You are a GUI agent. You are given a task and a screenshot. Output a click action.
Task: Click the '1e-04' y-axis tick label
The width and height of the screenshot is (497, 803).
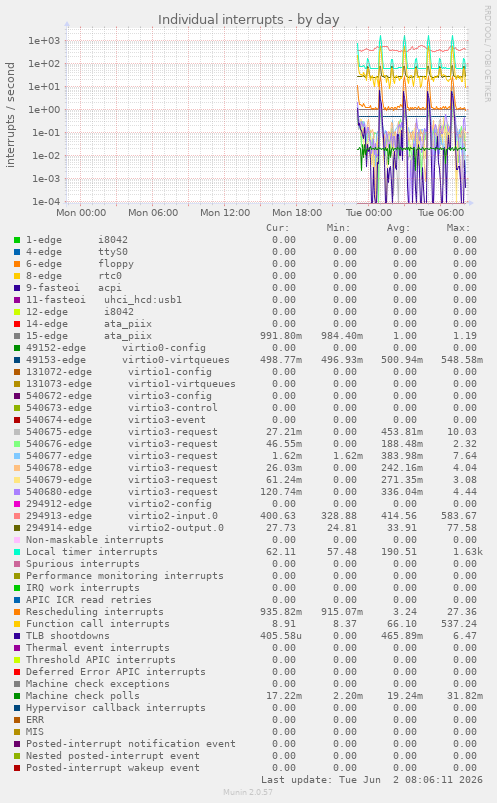[46, 202]
